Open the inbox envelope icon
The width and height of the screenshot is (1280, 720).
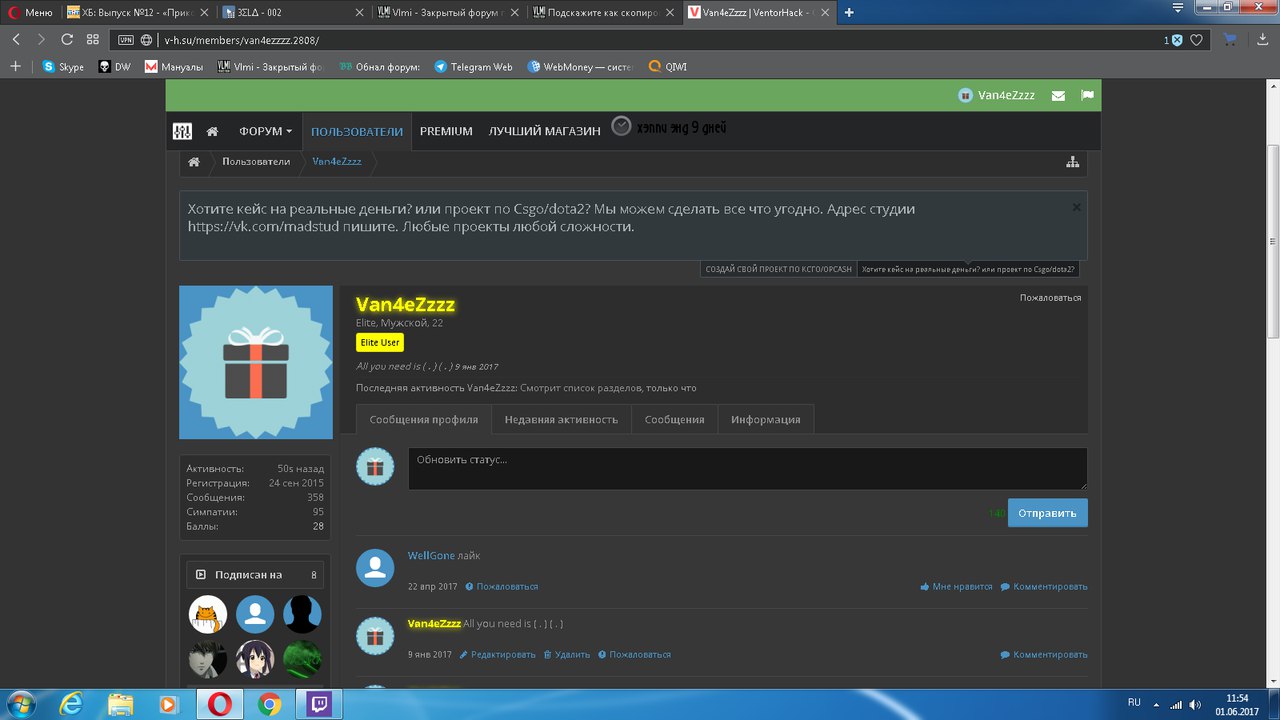pos(1058,96)
